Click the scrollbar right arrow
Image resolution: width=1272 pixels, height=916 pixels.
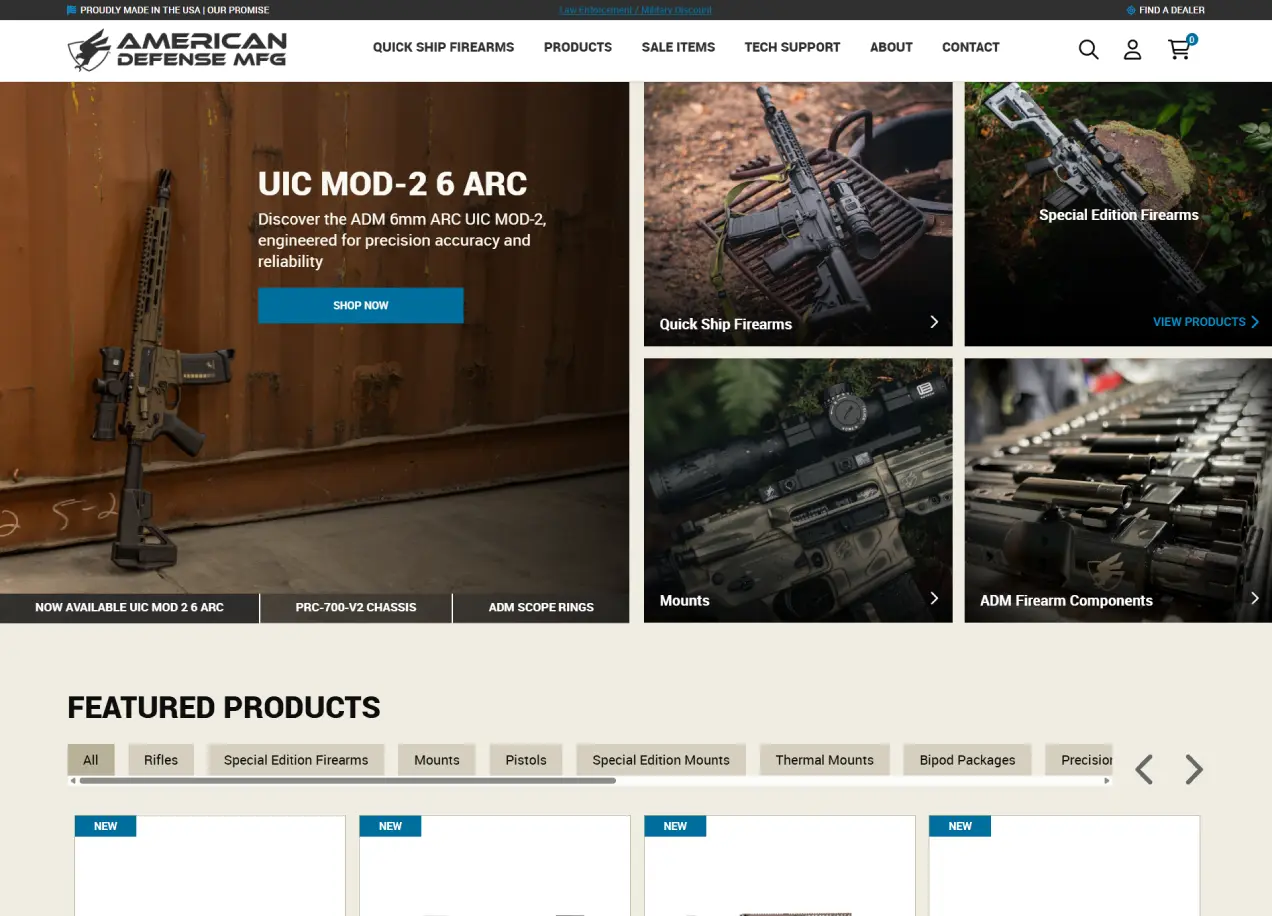pyautogui.click(x=1107, y=781)
